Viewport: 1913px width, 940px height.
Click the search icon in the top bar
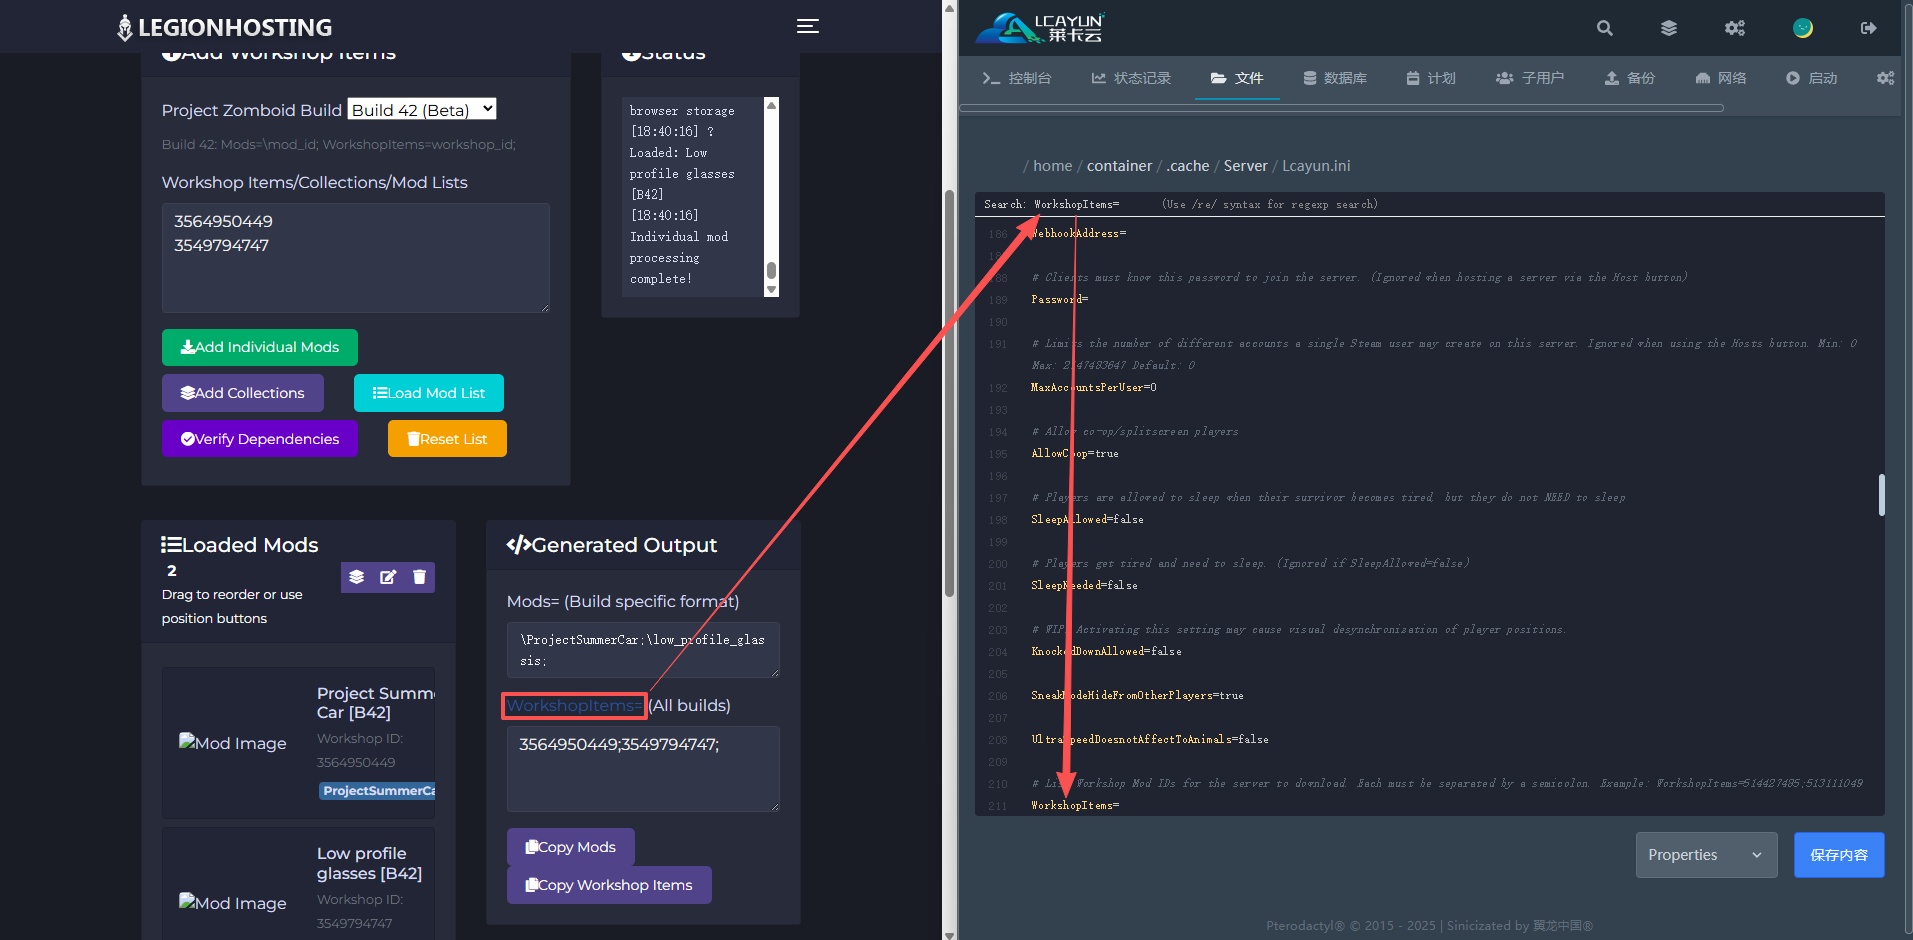[1604, 28]
